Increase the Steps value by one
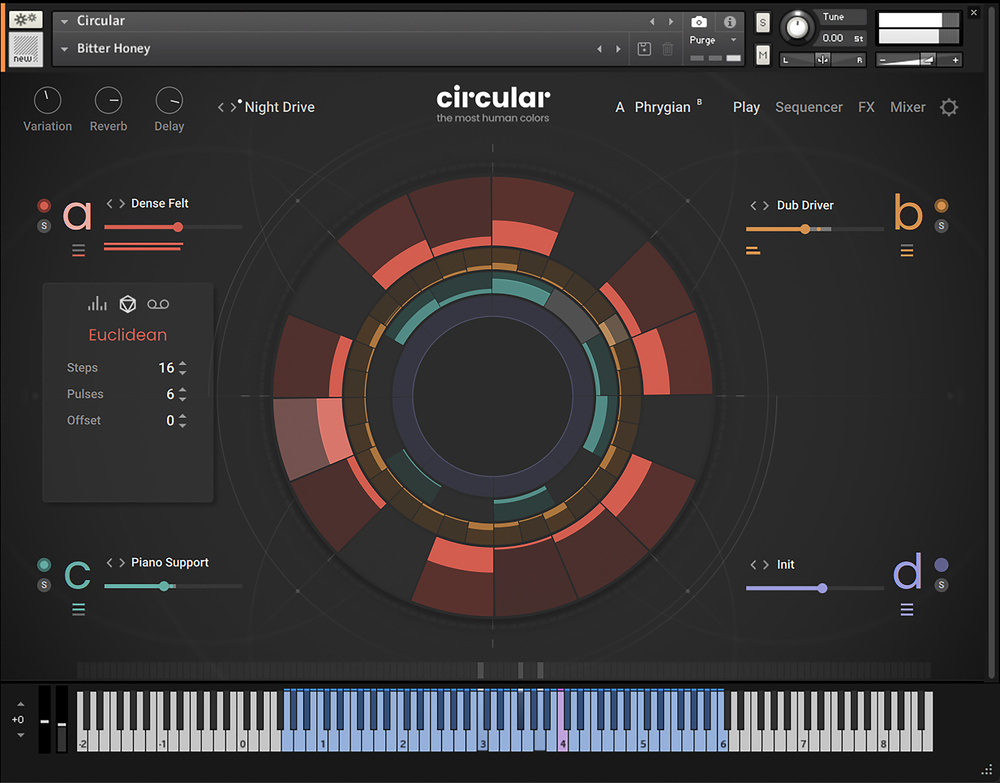 (x=182, y=364)
